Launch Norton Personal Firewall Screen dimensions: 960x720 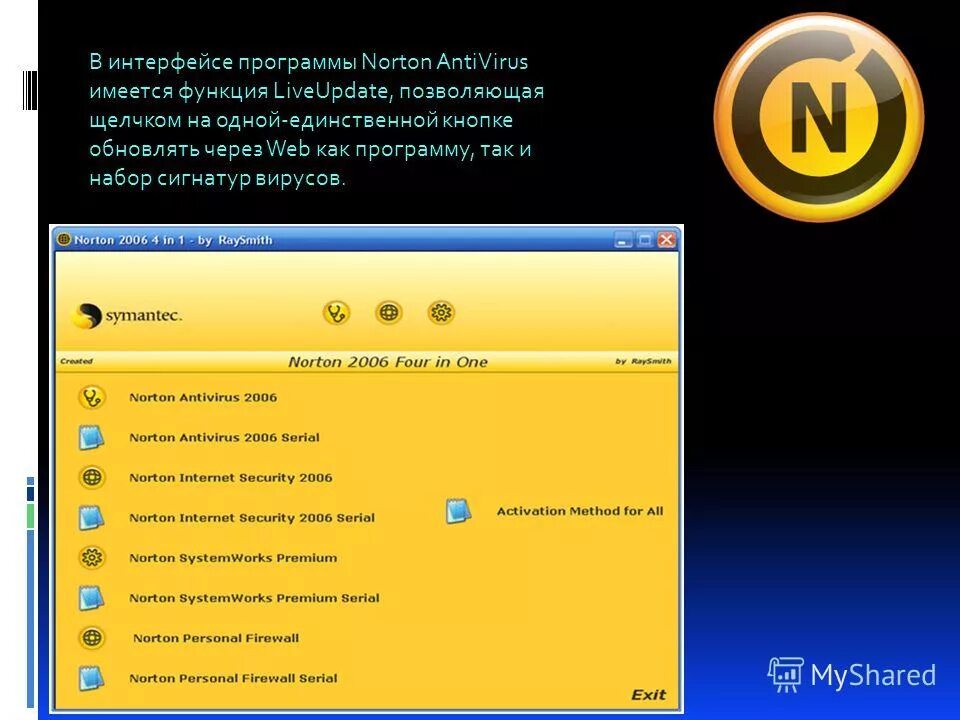coord(216,638)
